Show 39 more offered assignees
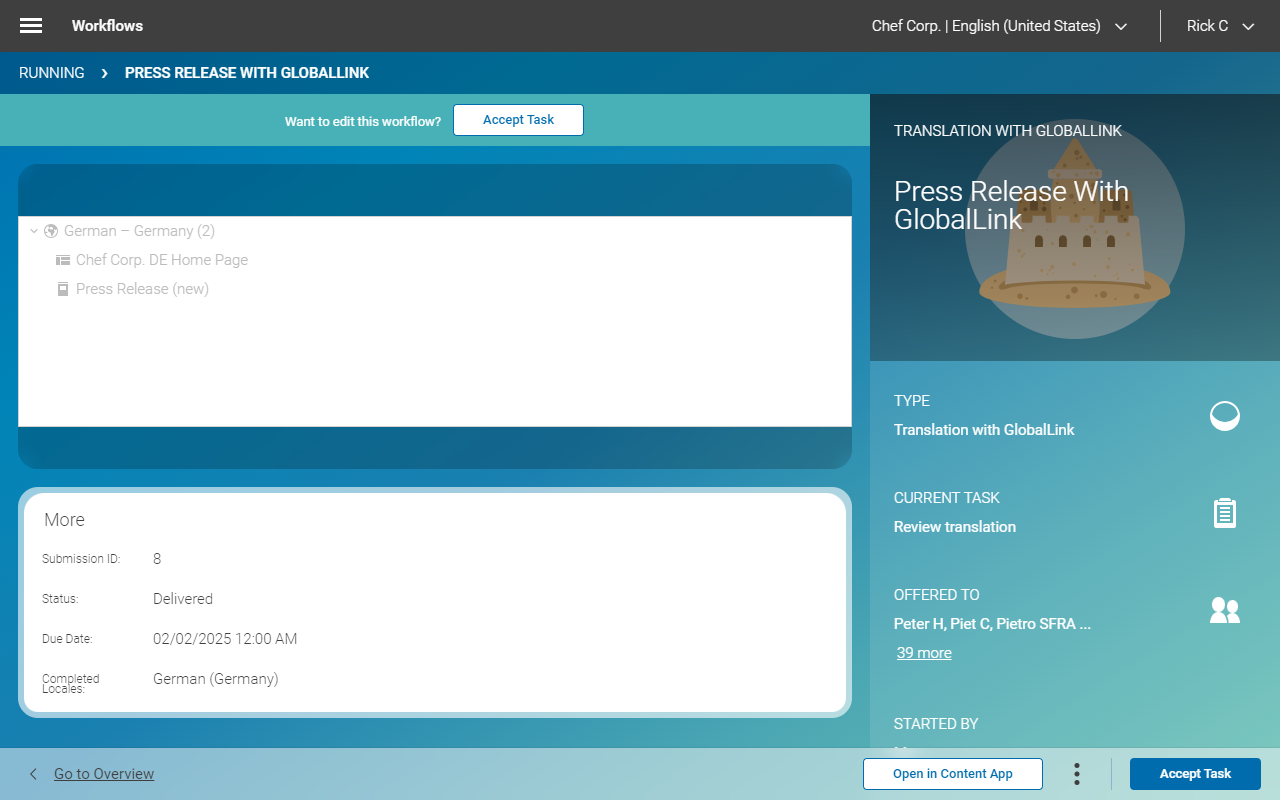Viewport: 1280px width, 800px height. tap(923, 652)
